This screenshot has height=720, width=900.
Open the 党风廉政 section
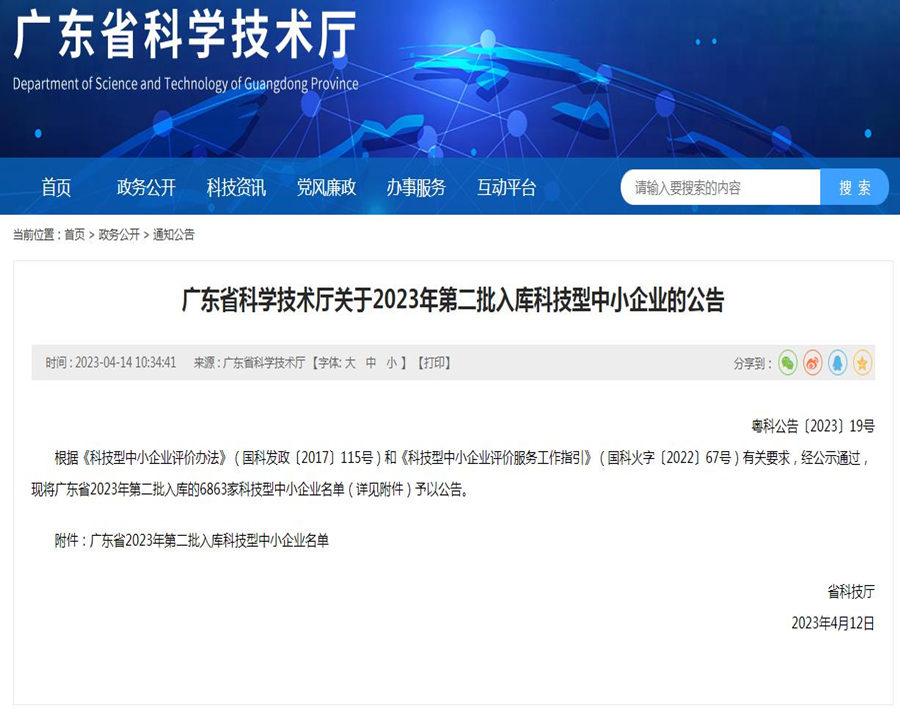(x=327, y=187)
